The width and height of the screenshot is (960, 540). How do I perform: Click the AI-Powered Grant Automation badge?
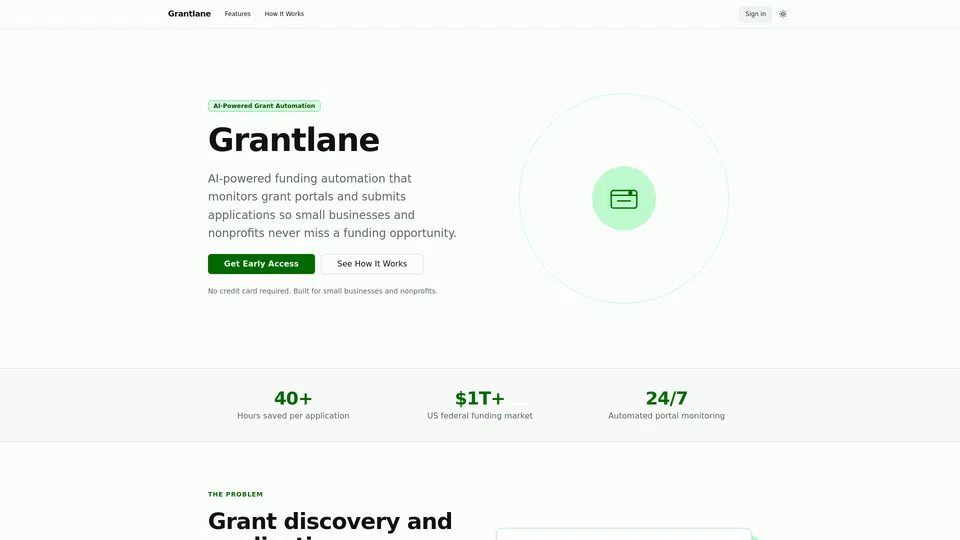pyautogui.click(x=264, y=106)
